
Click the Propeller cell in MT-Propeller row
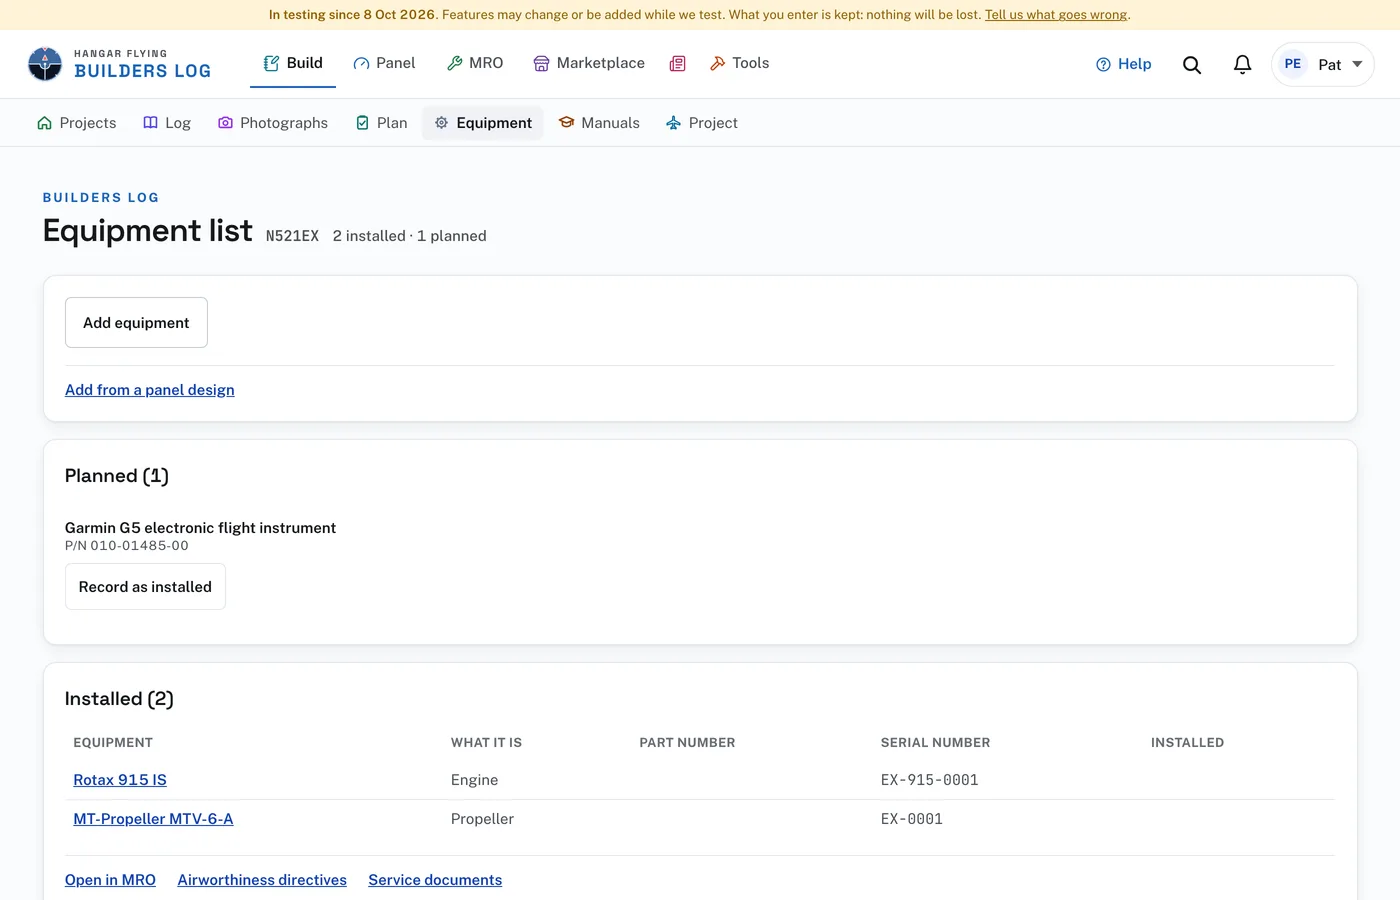482,819
